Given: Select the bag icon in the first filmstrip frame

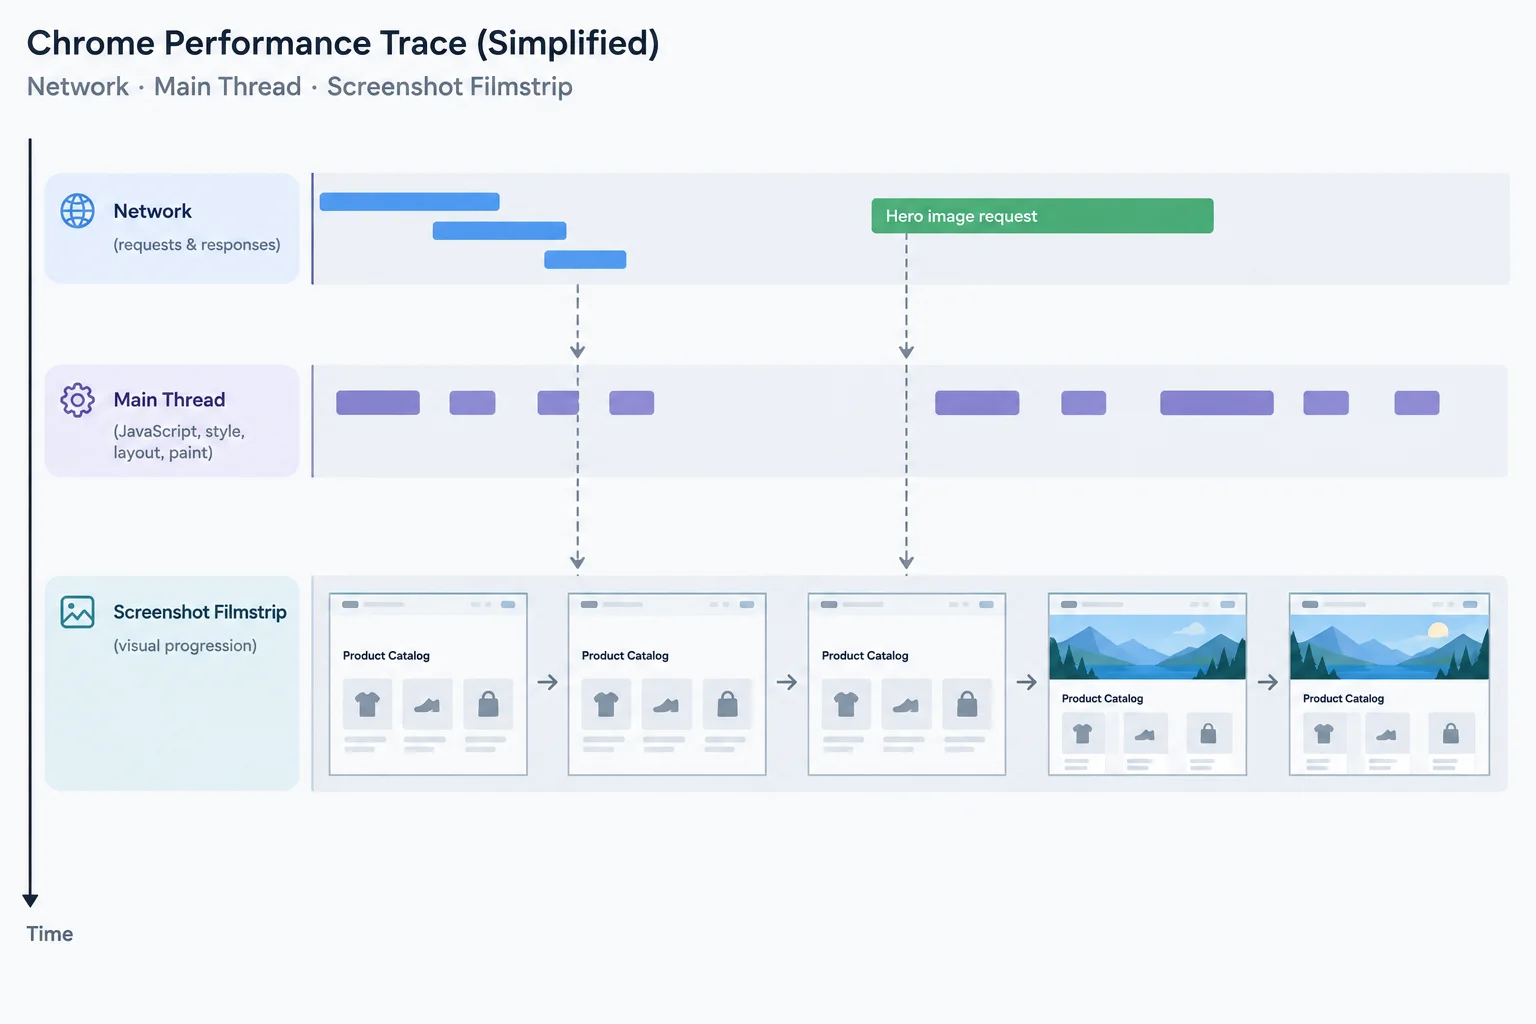Looking at the screenshot, I should 488,704.
